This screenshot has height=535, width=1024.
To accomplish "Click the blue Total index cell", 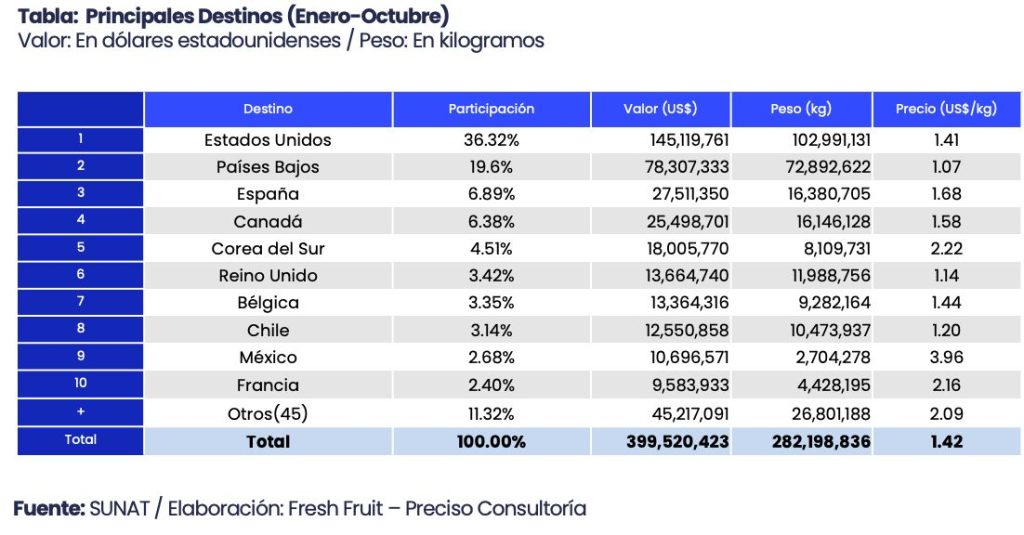I will point(81,440).
